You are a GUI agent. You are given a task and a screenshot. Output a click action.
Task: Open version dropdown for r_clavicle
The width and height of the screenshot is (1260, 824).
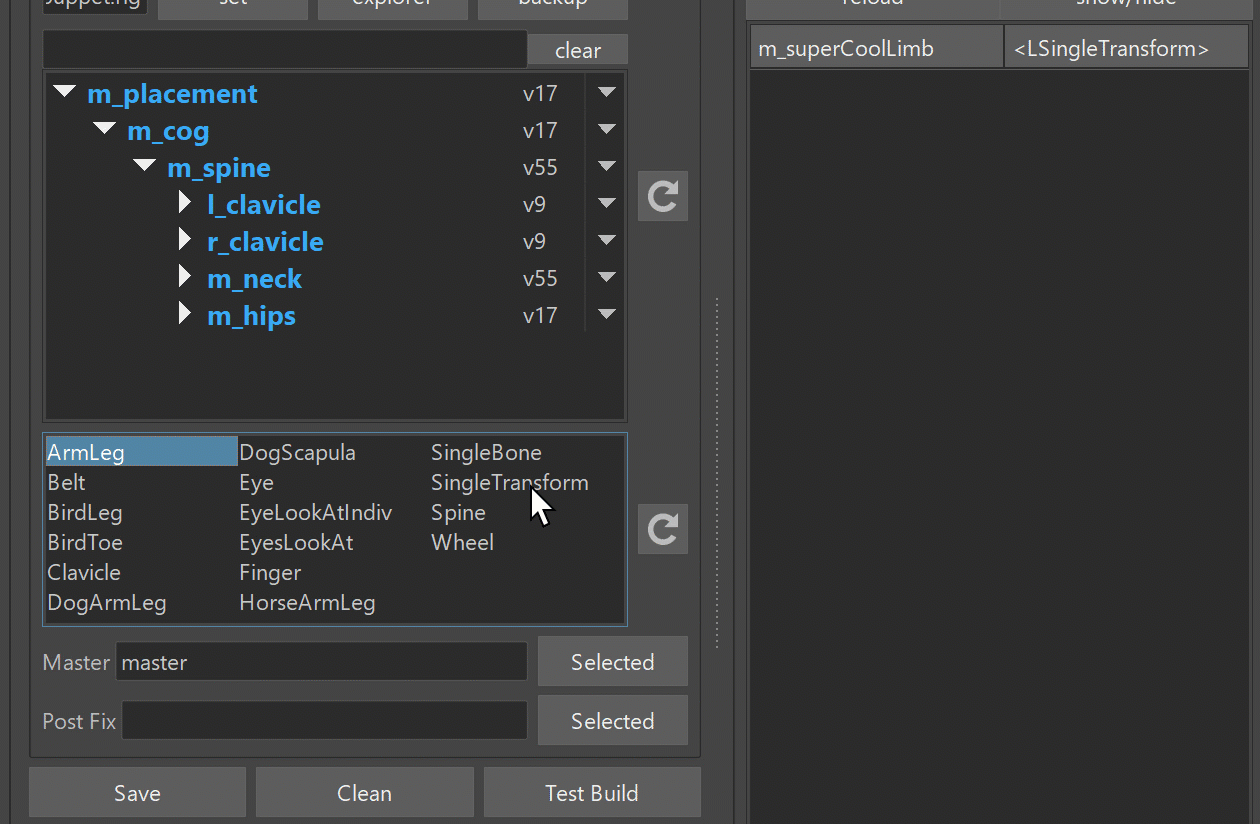tap(606, 240)
